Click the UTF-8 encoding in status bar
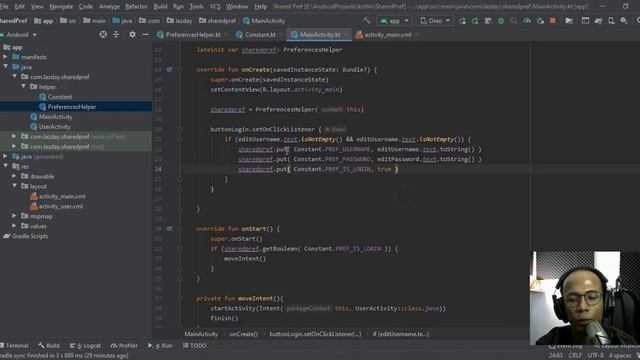 pos(596,356)
